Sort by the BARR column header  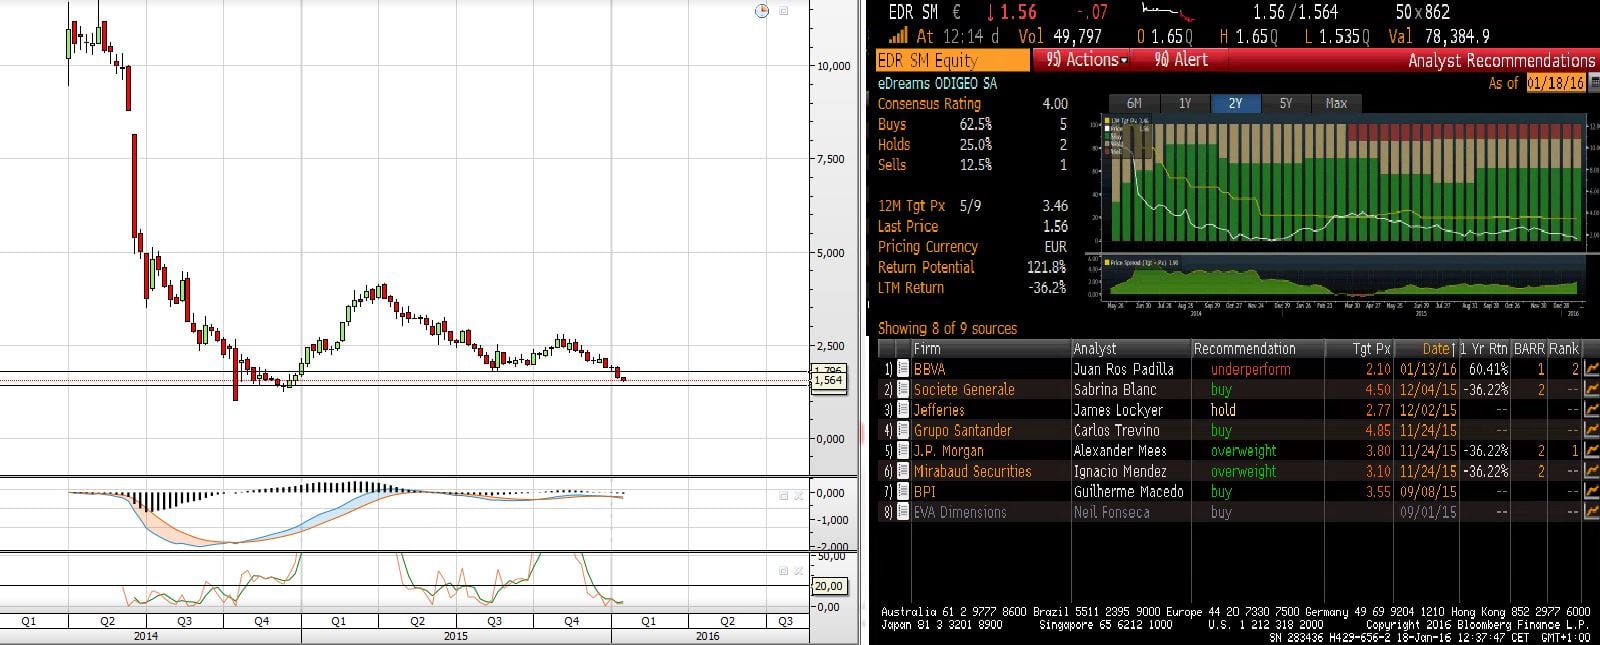click(x=1529, y=349)
